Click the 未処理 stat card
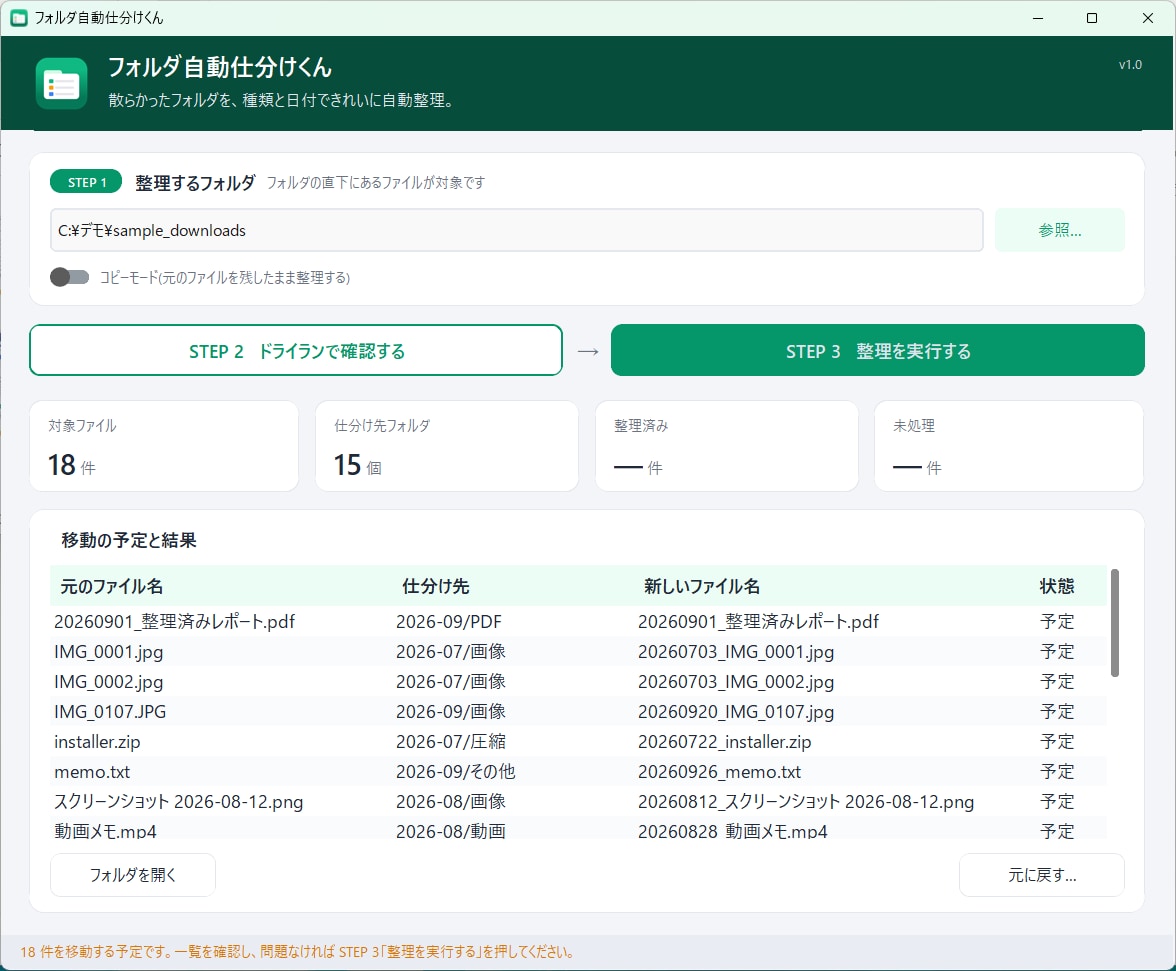The image size is (1176, 971). 1009,446
